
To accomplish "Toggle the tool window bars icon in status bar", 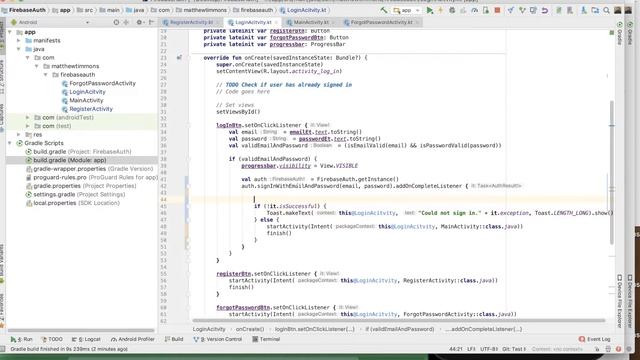I will pos(3,349).
